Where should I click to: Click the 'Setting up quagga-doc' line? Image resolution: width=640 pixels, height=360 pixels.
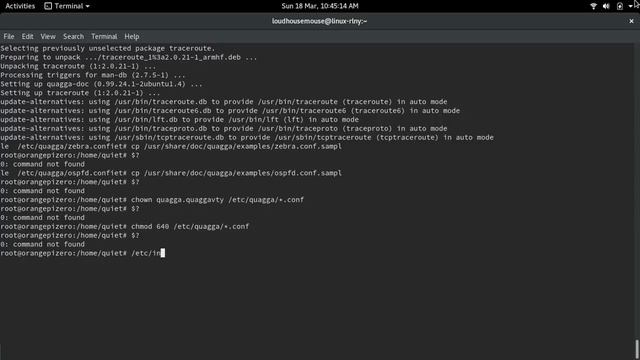(x=101, y=84)
